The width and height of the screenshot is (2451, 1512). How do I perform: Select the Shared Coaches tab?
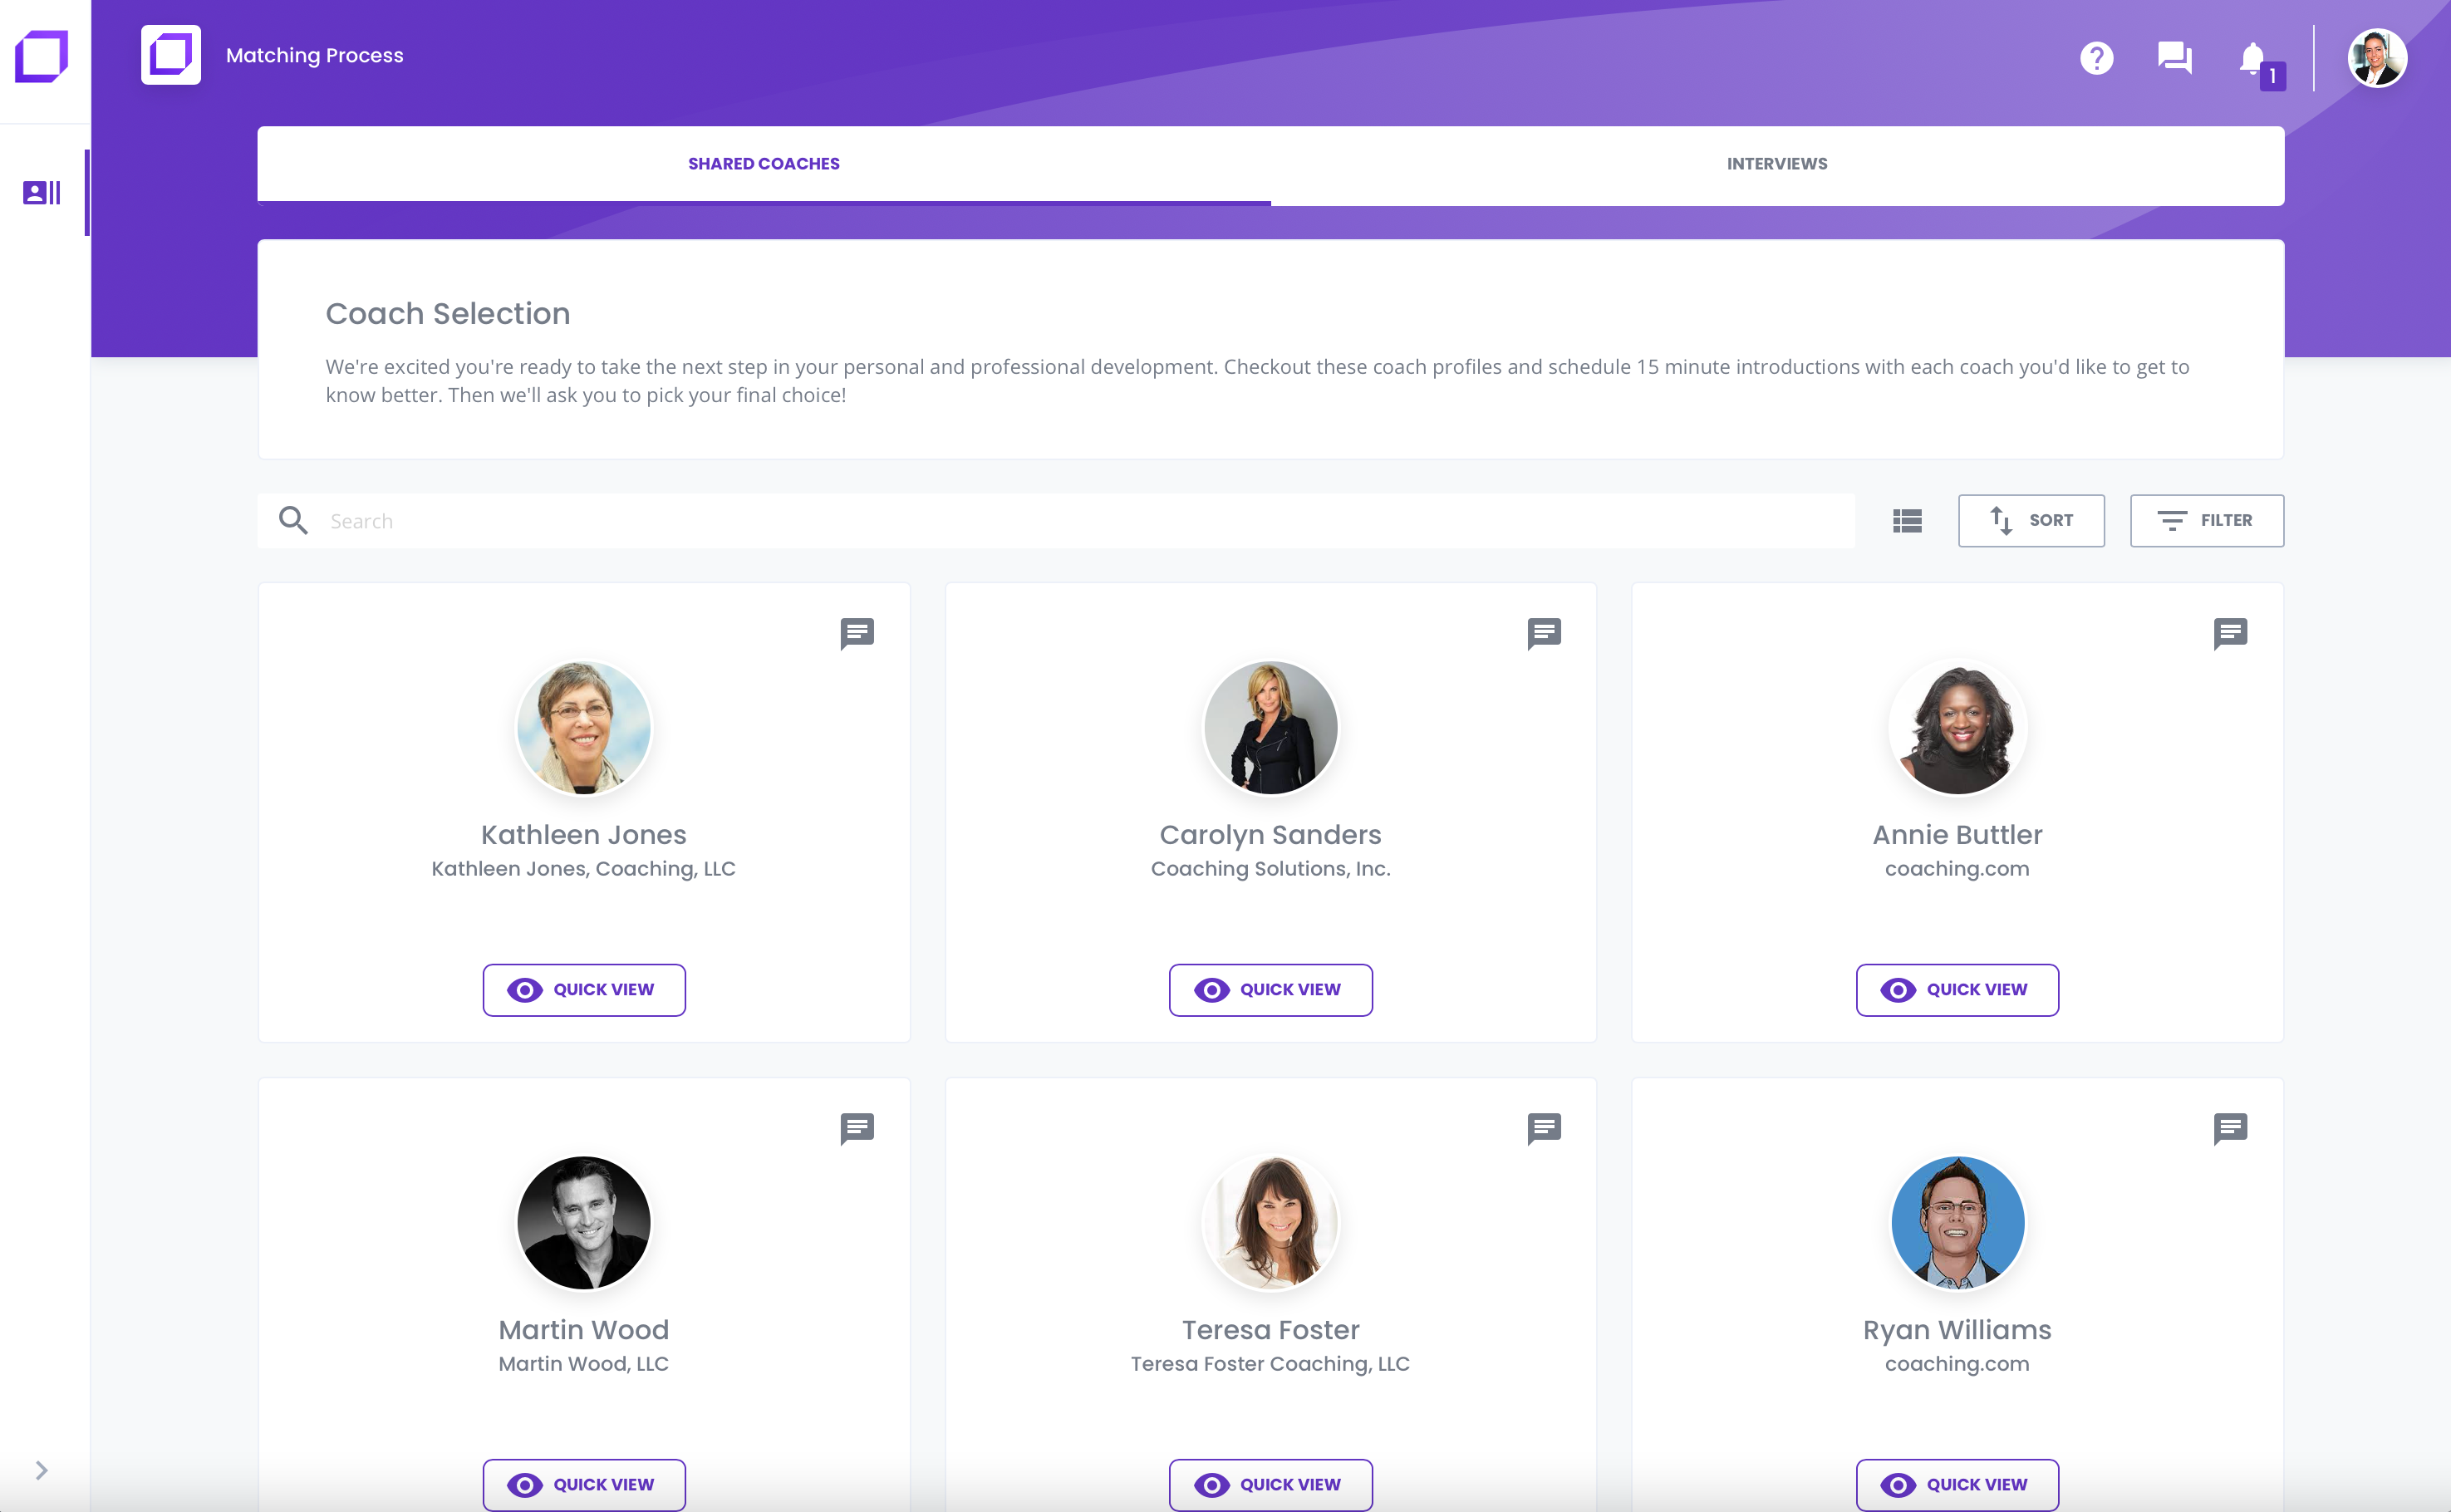(x=764, y=164)
